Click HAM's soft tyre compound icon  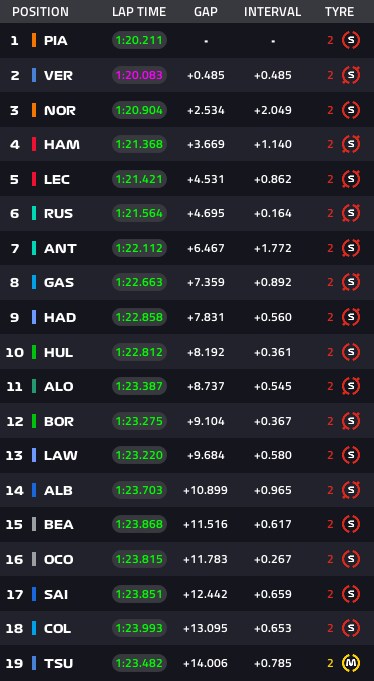click(x=351, y=144)
